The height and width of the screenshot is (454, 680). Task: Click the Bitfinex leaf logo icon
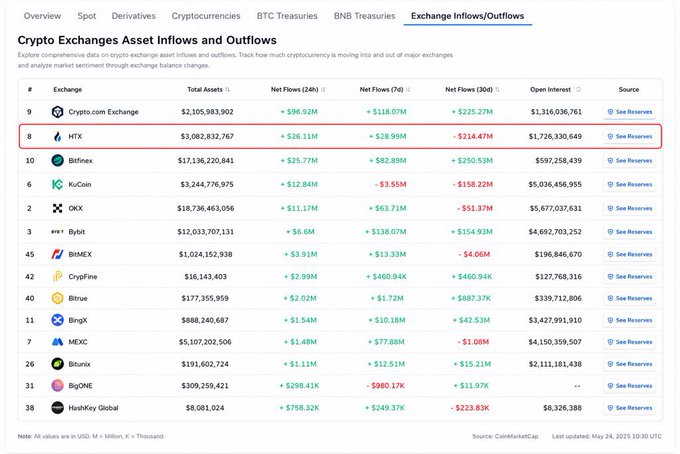coord(57,160)
